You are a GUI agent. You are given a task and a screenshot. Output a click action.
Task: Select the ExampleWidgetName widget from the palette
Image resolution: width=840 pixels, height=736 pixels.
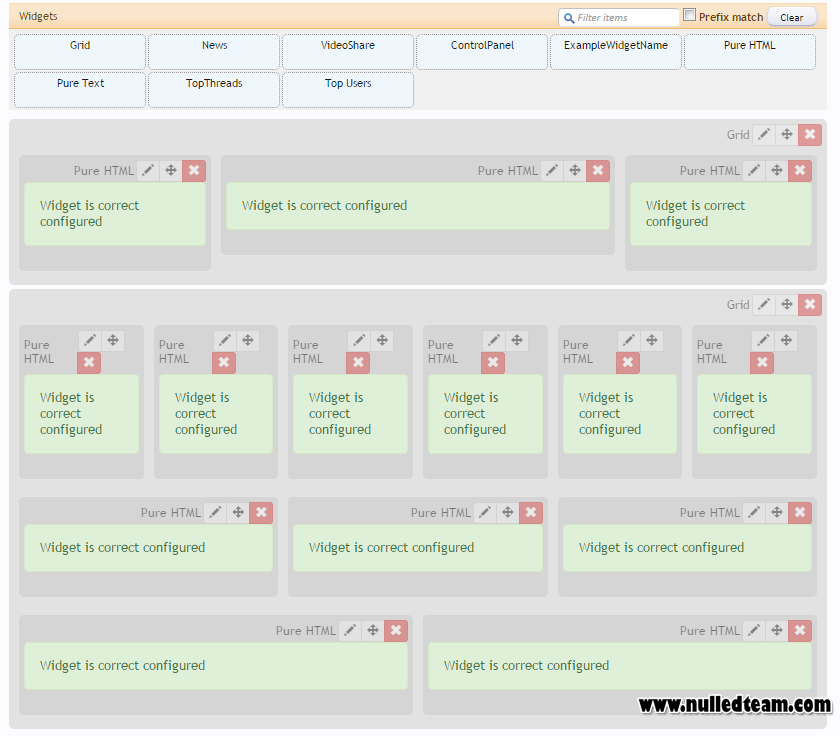click(616, 52)
